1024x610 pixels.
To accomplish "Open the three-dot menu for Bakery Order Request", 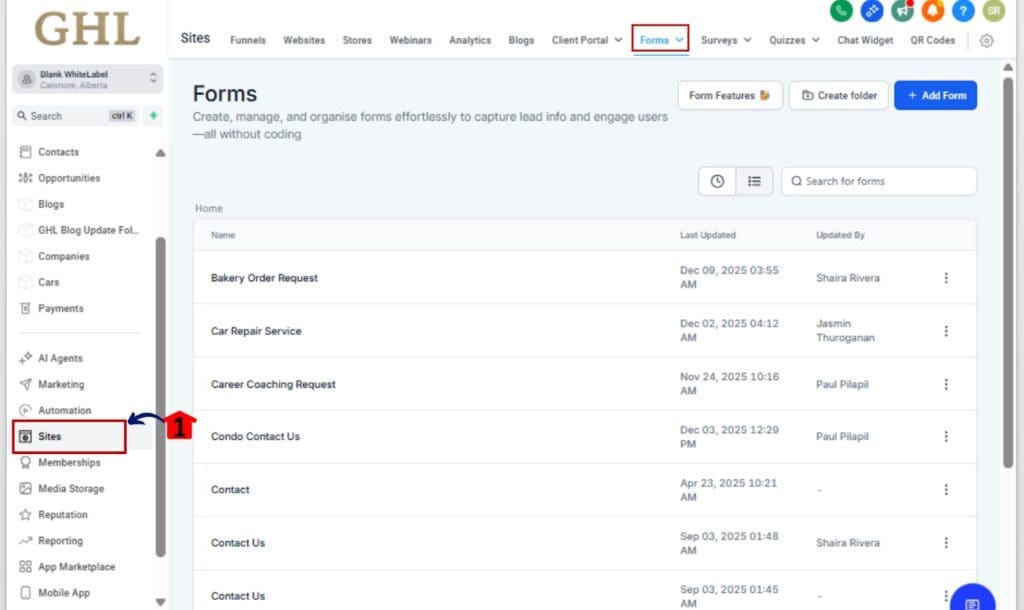I will [x=946, y=277].
